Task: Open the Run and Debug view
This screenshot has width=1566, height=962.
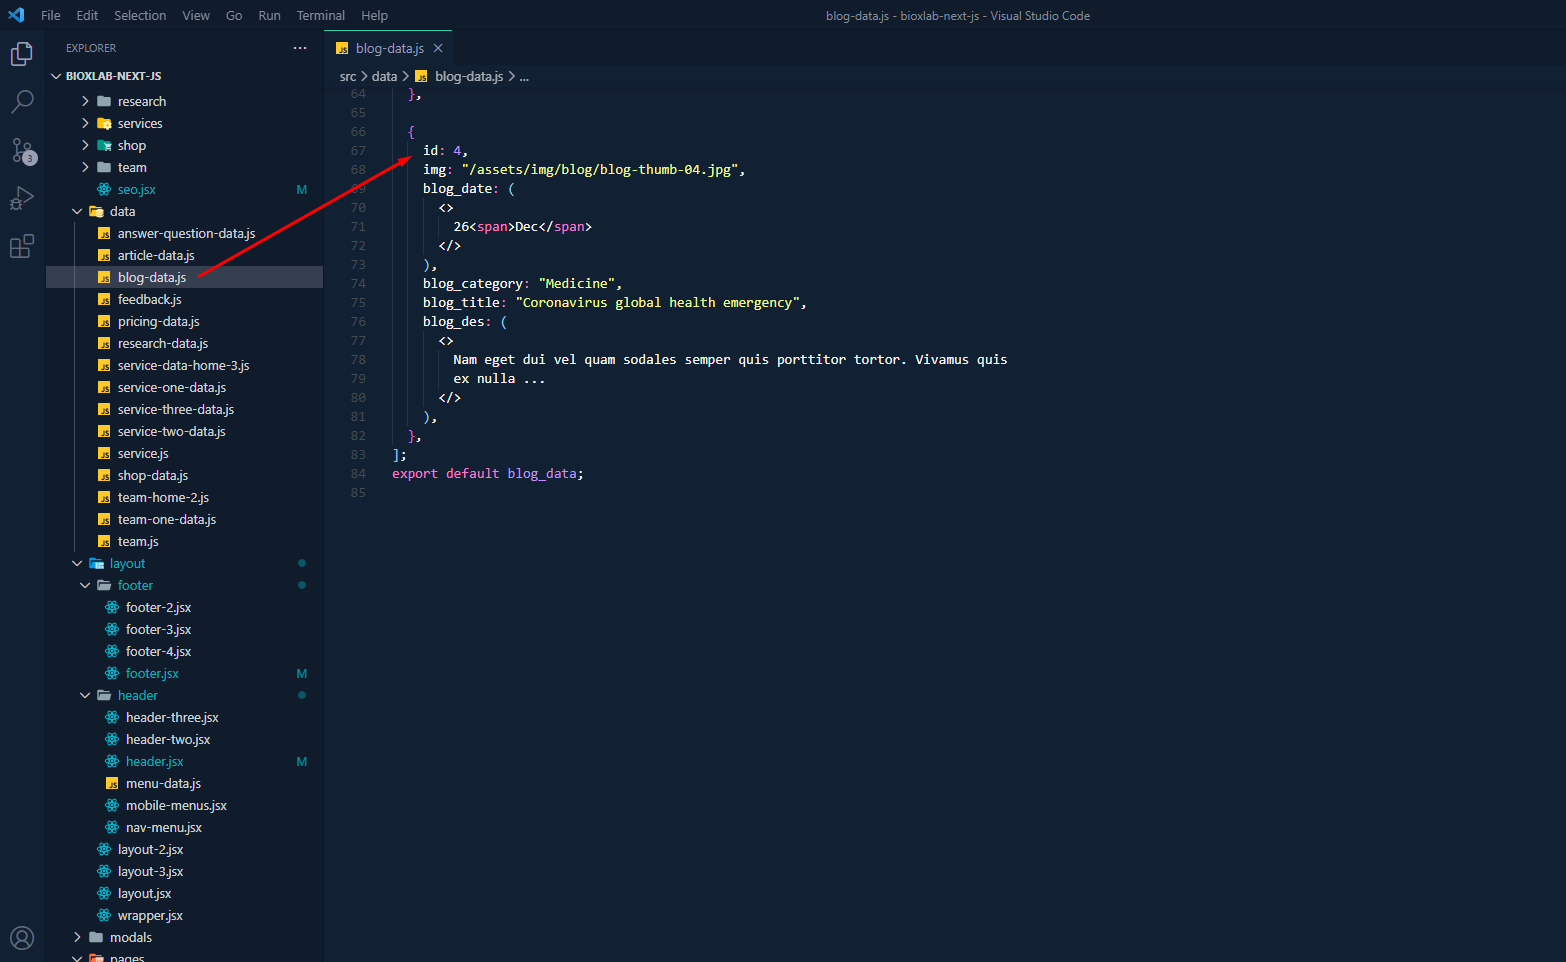Action: pos(22,198)
